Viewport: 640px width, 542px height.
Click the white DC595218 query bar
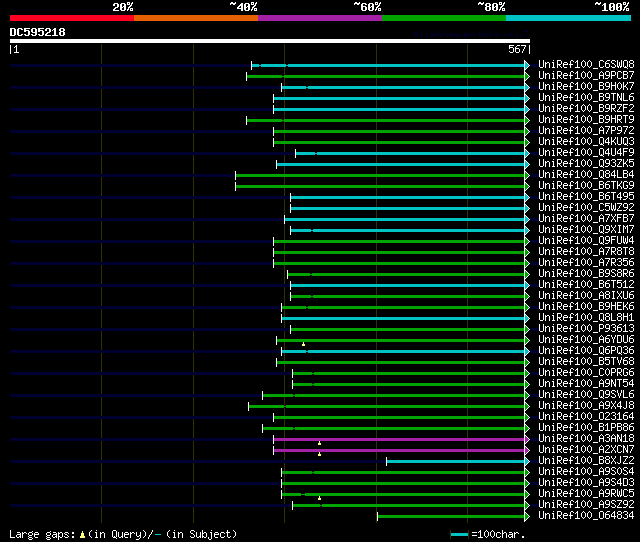(270, 41)
